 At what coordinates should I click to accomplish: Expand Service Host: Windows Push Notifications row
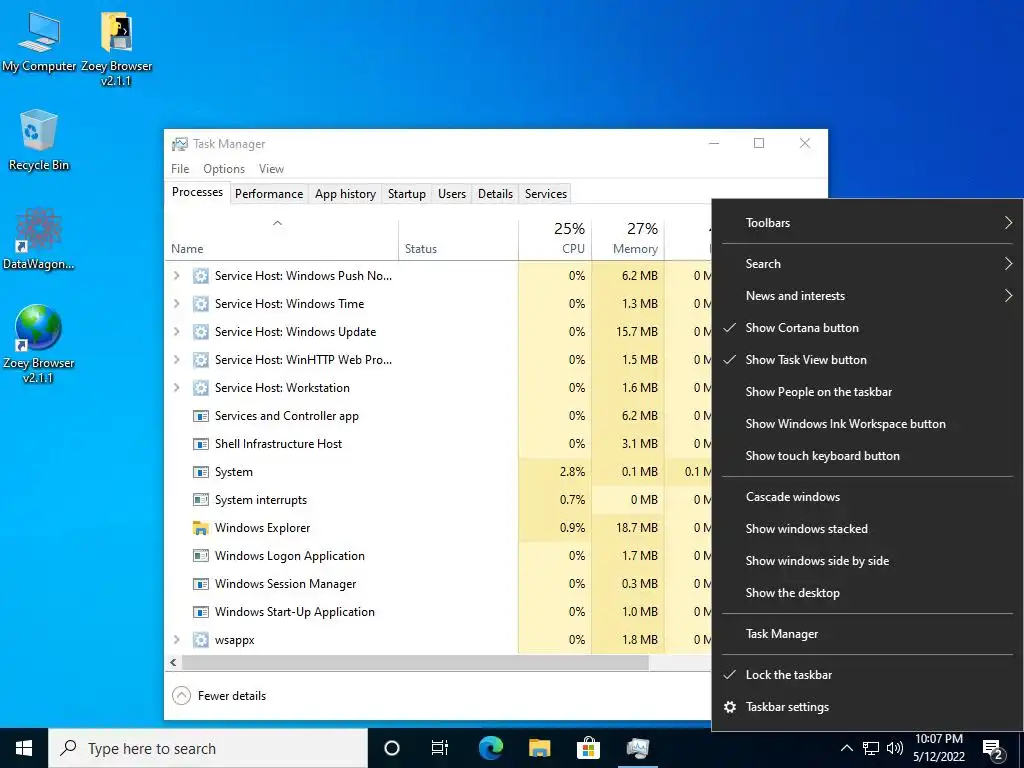pyautogui.click(x=176, y=276)
